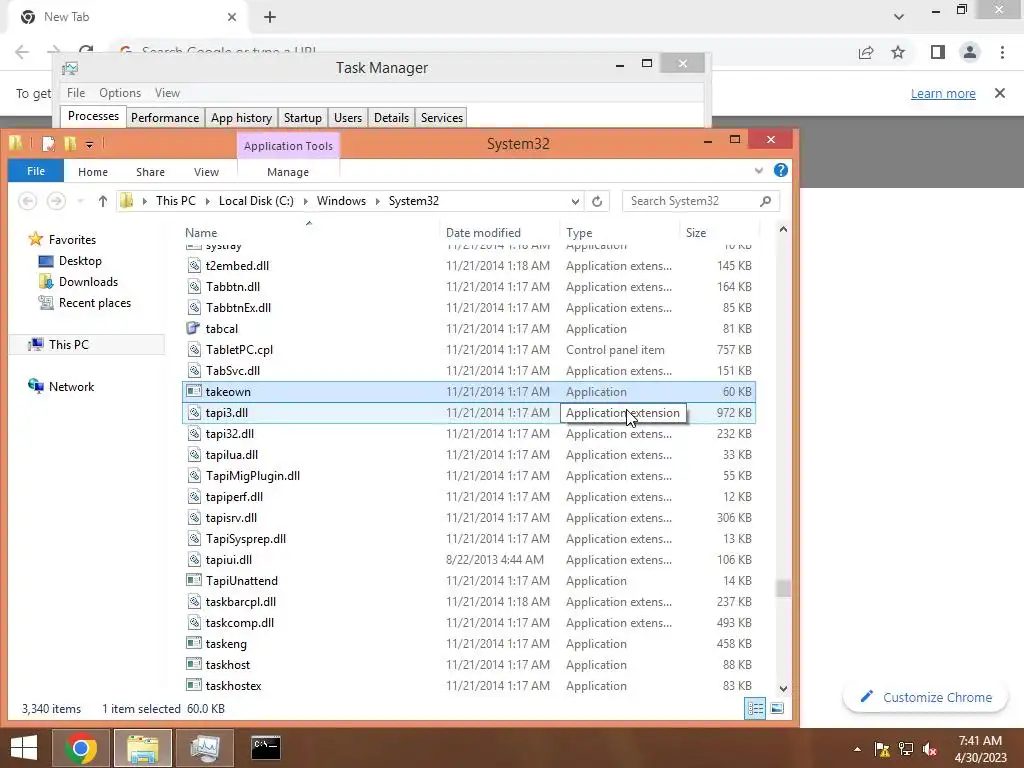The height and width of the screenshot is (768, 1024).
Task: Open address bar history dropdown
Action: tap(575, 201)
